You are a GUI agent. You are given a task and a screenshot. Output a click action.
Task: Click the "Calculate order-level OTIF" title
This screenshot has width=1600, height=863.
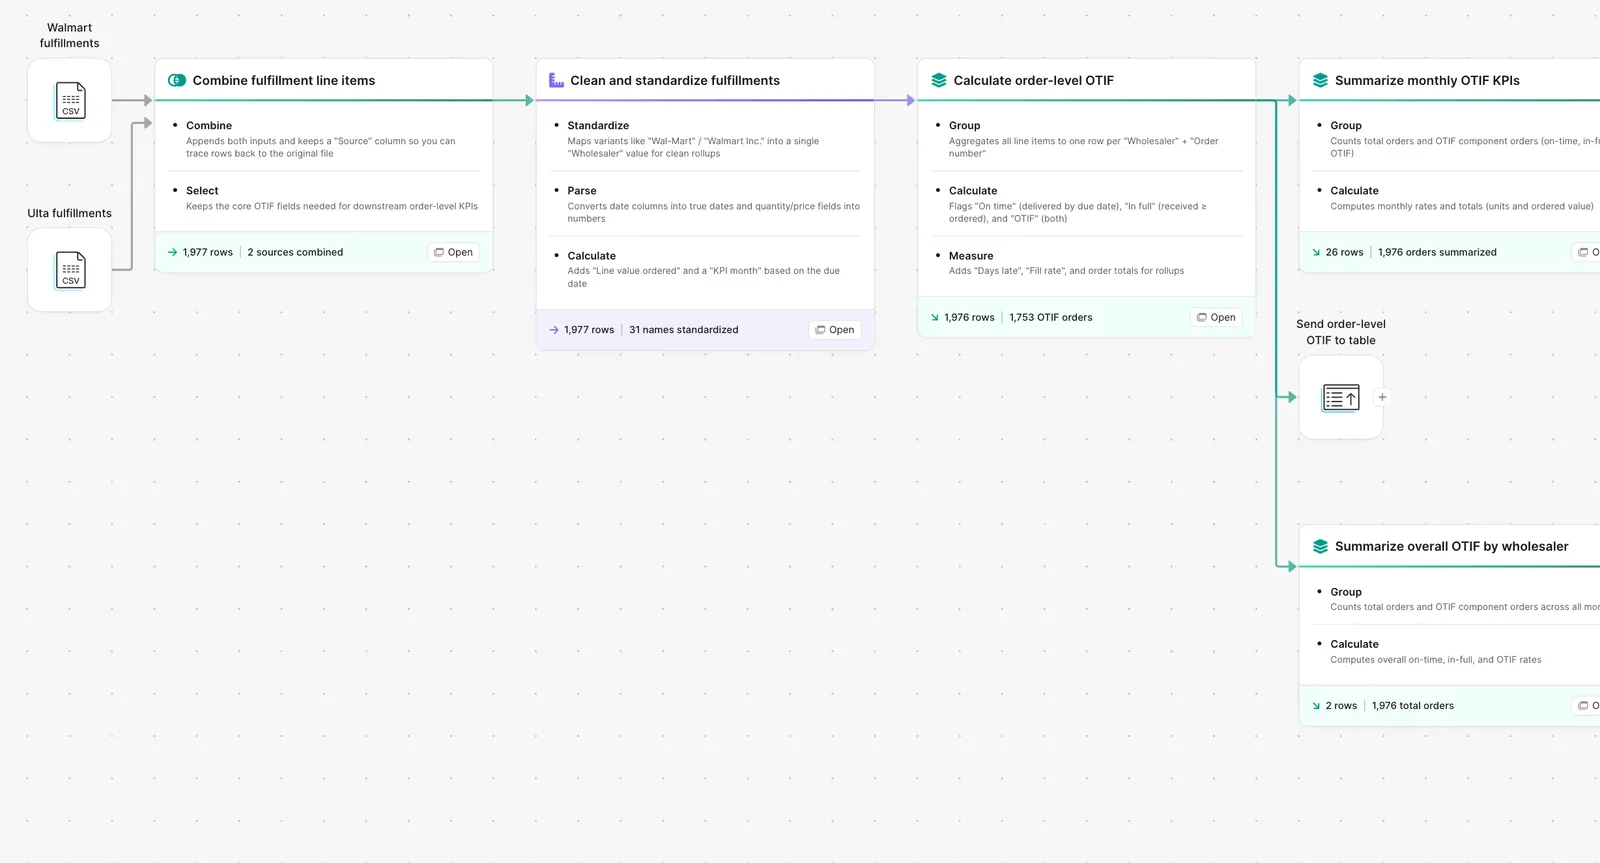coord(1034,81)
